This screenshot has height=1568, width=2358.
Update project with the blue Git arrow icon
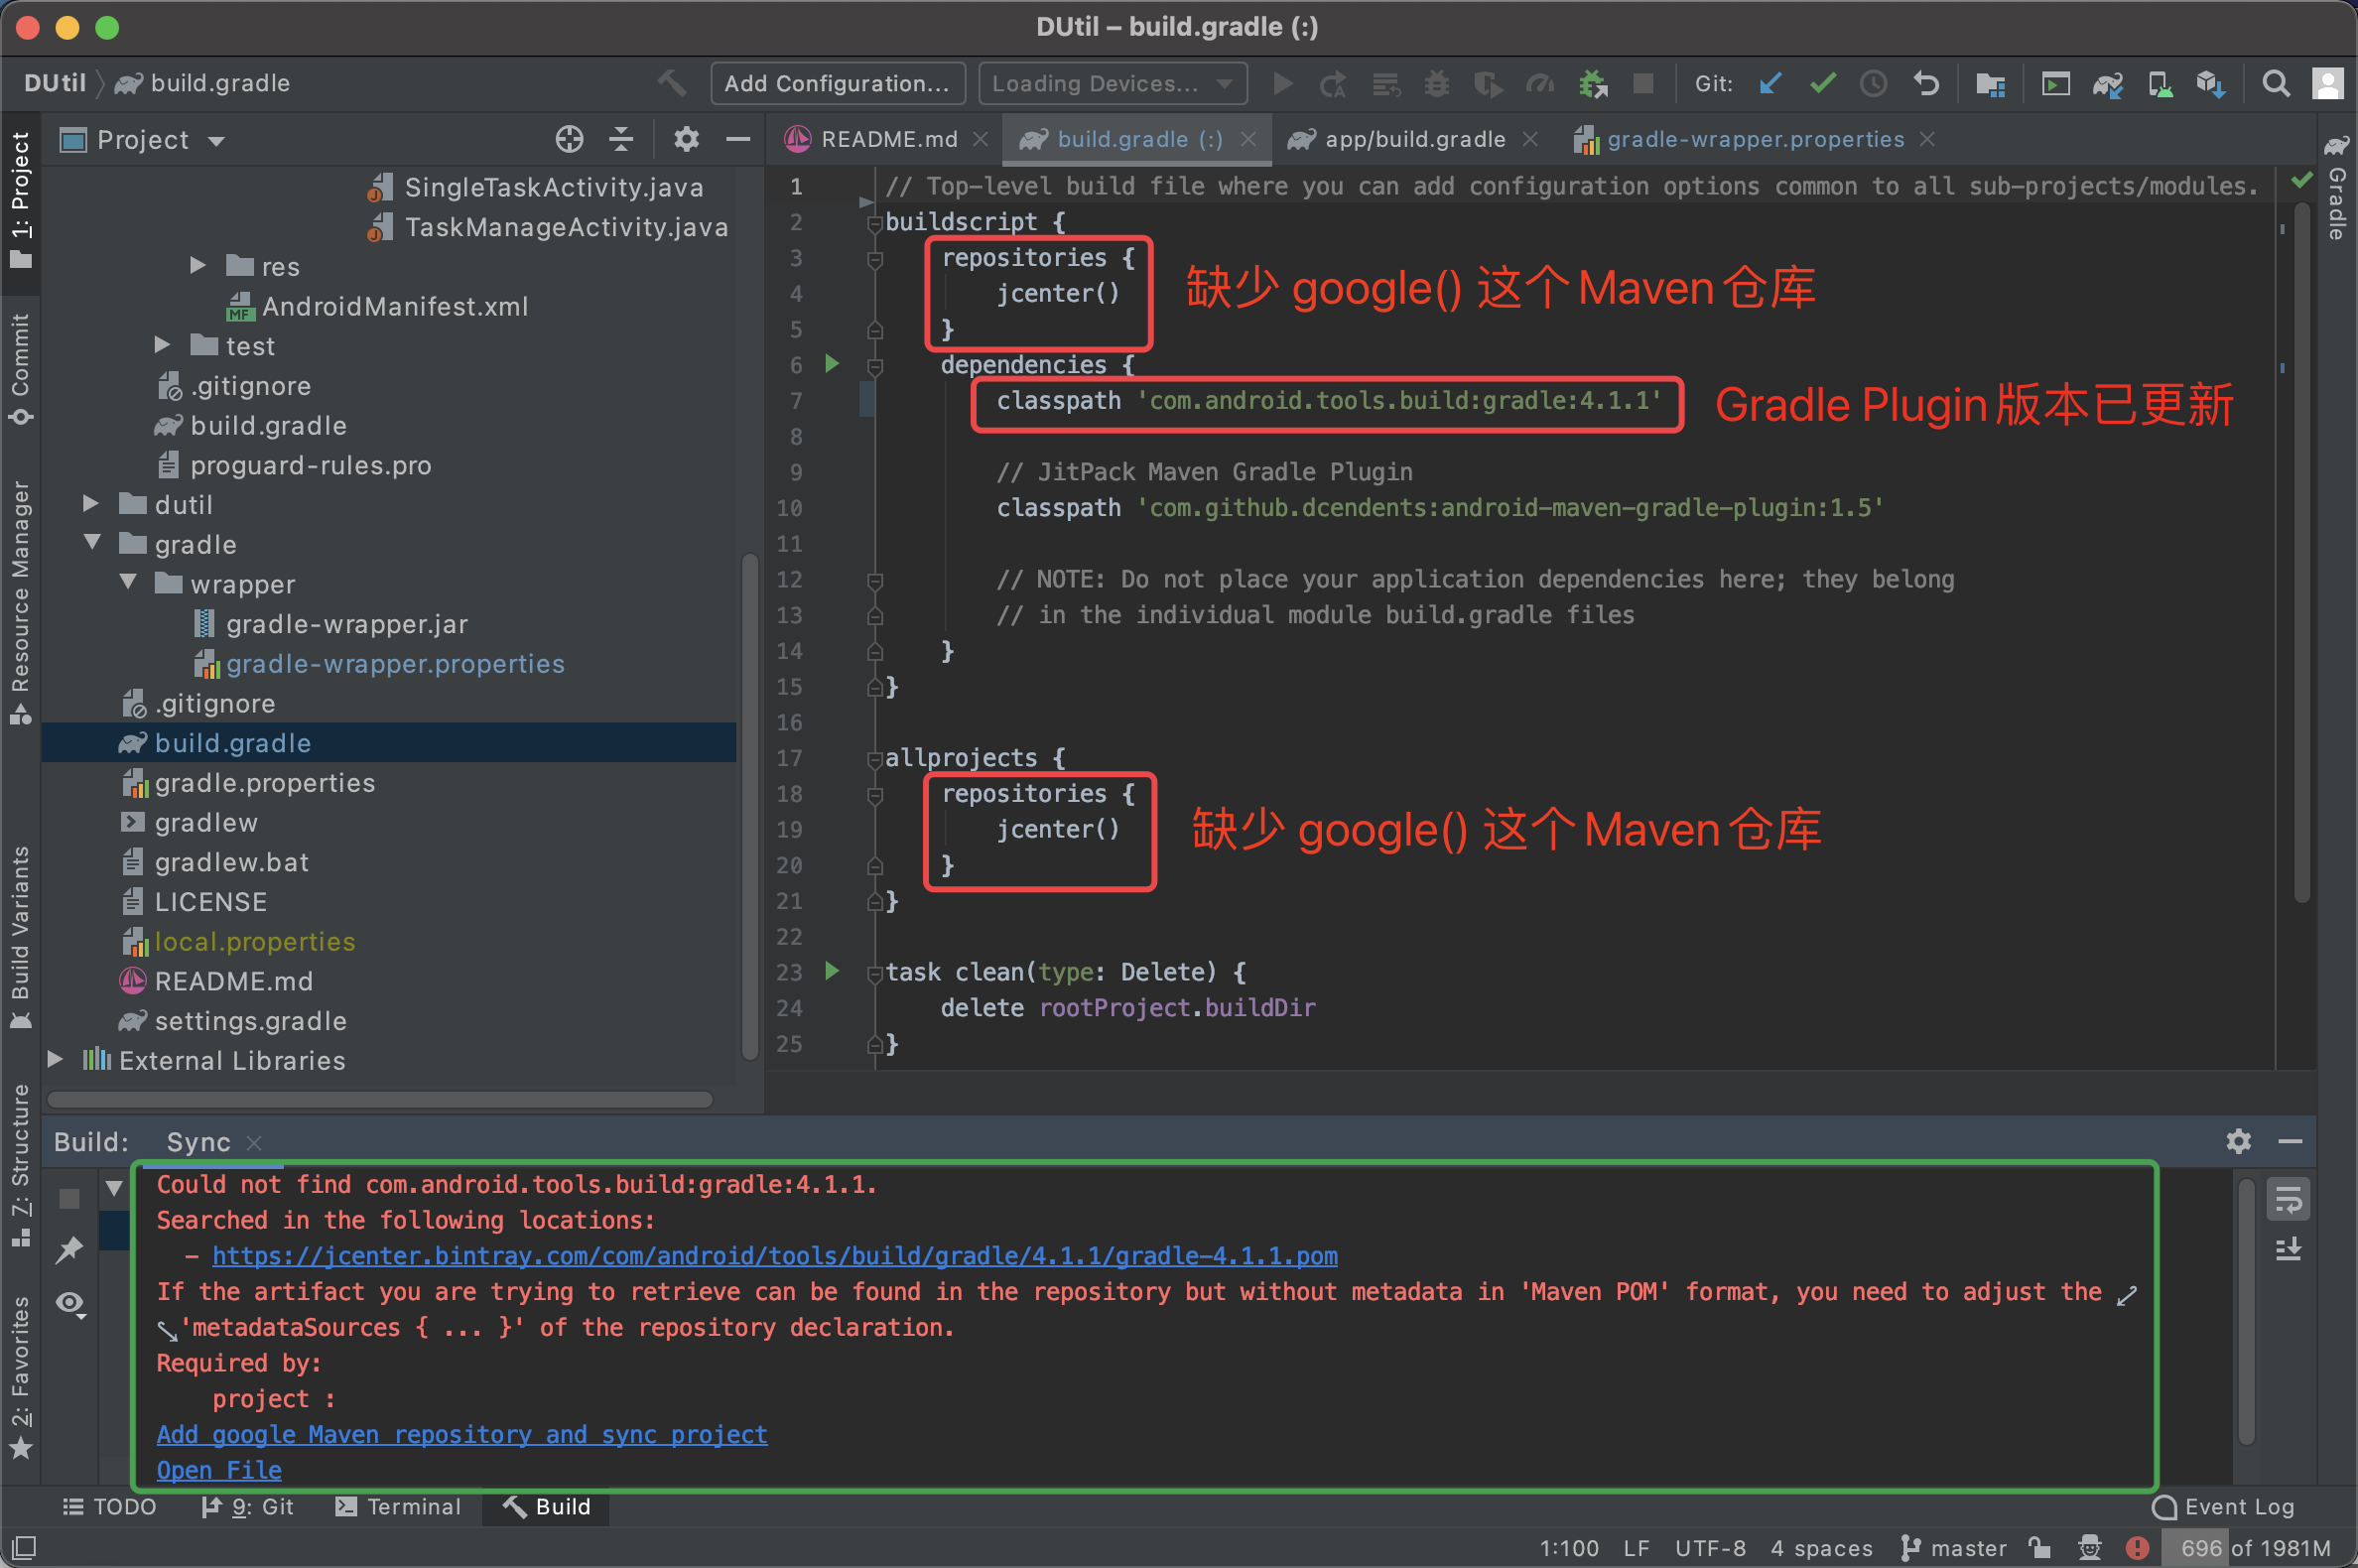[1770, 83]
